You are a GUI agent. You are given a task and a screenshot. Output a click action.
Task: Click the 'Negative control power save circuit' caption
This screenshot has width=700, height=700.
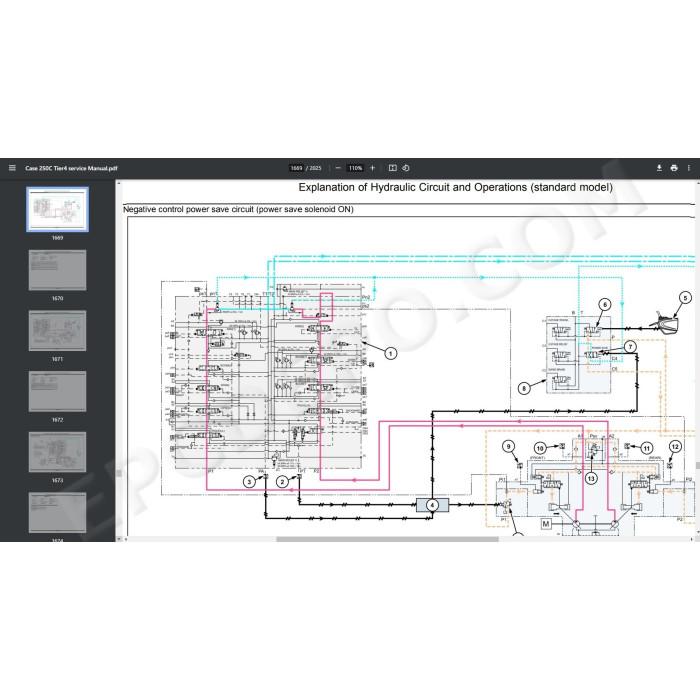[x=238, y=209]
